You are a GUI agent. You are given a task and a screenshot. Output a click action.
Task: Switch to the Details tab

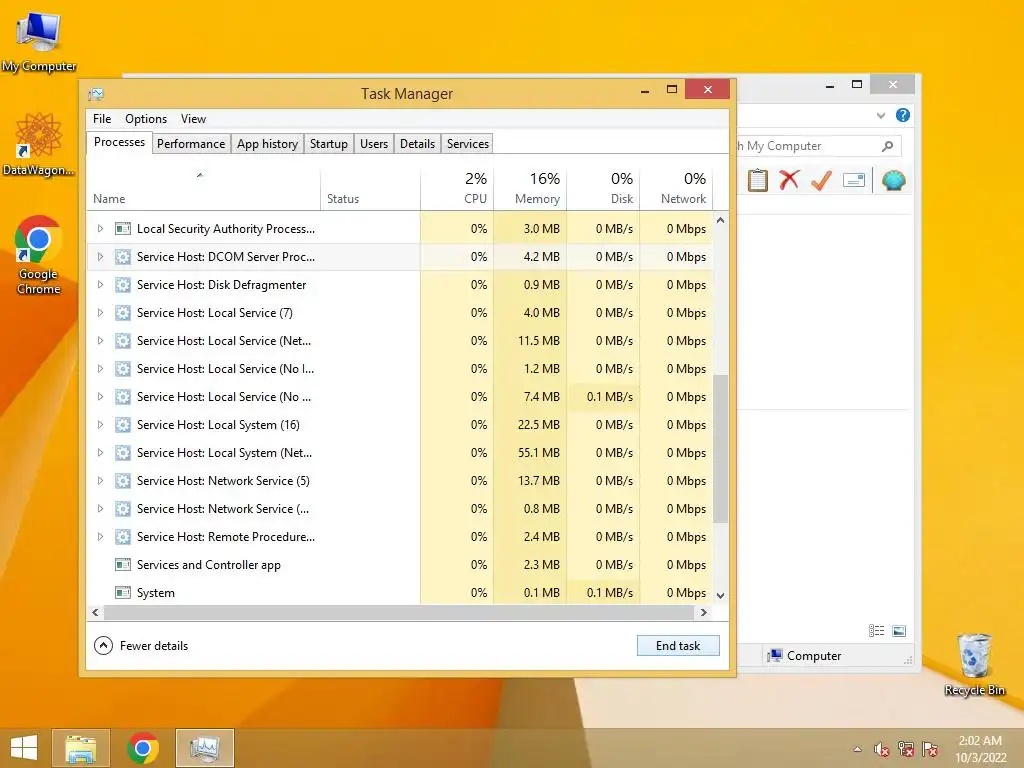click(417, 144)
